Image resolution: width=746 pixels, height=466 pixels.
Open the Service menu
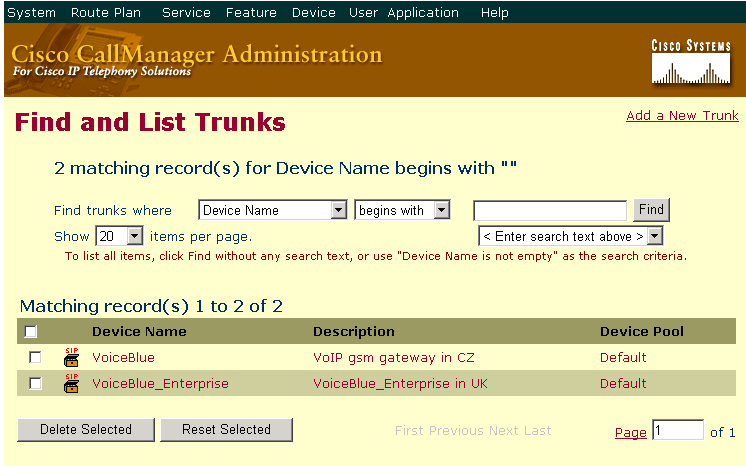pyautogui.click(x=186, y=12)
